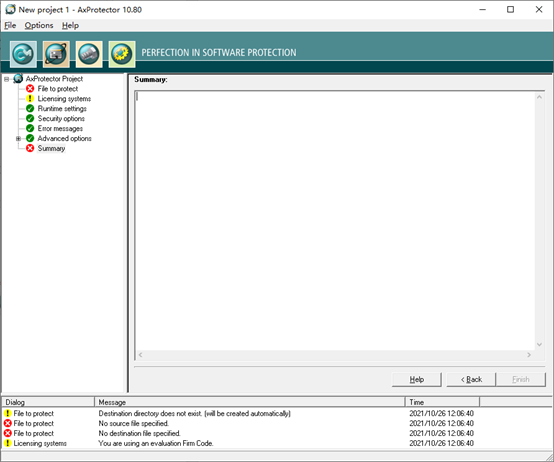Open the File menu
554x462 pixels.
[x=10, y=25]
